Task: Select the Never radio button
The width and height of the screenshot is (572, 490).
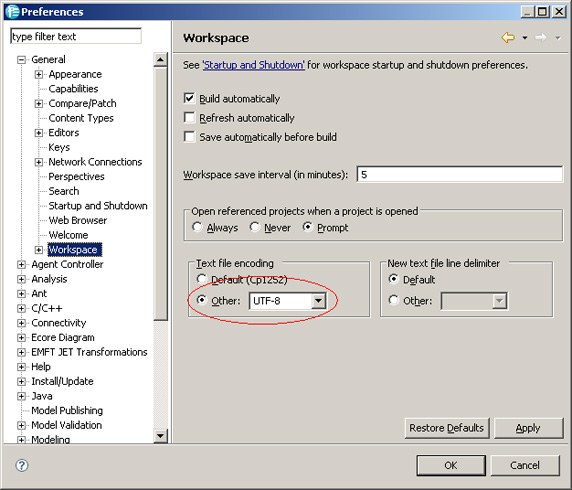Action: coord(254,227)
